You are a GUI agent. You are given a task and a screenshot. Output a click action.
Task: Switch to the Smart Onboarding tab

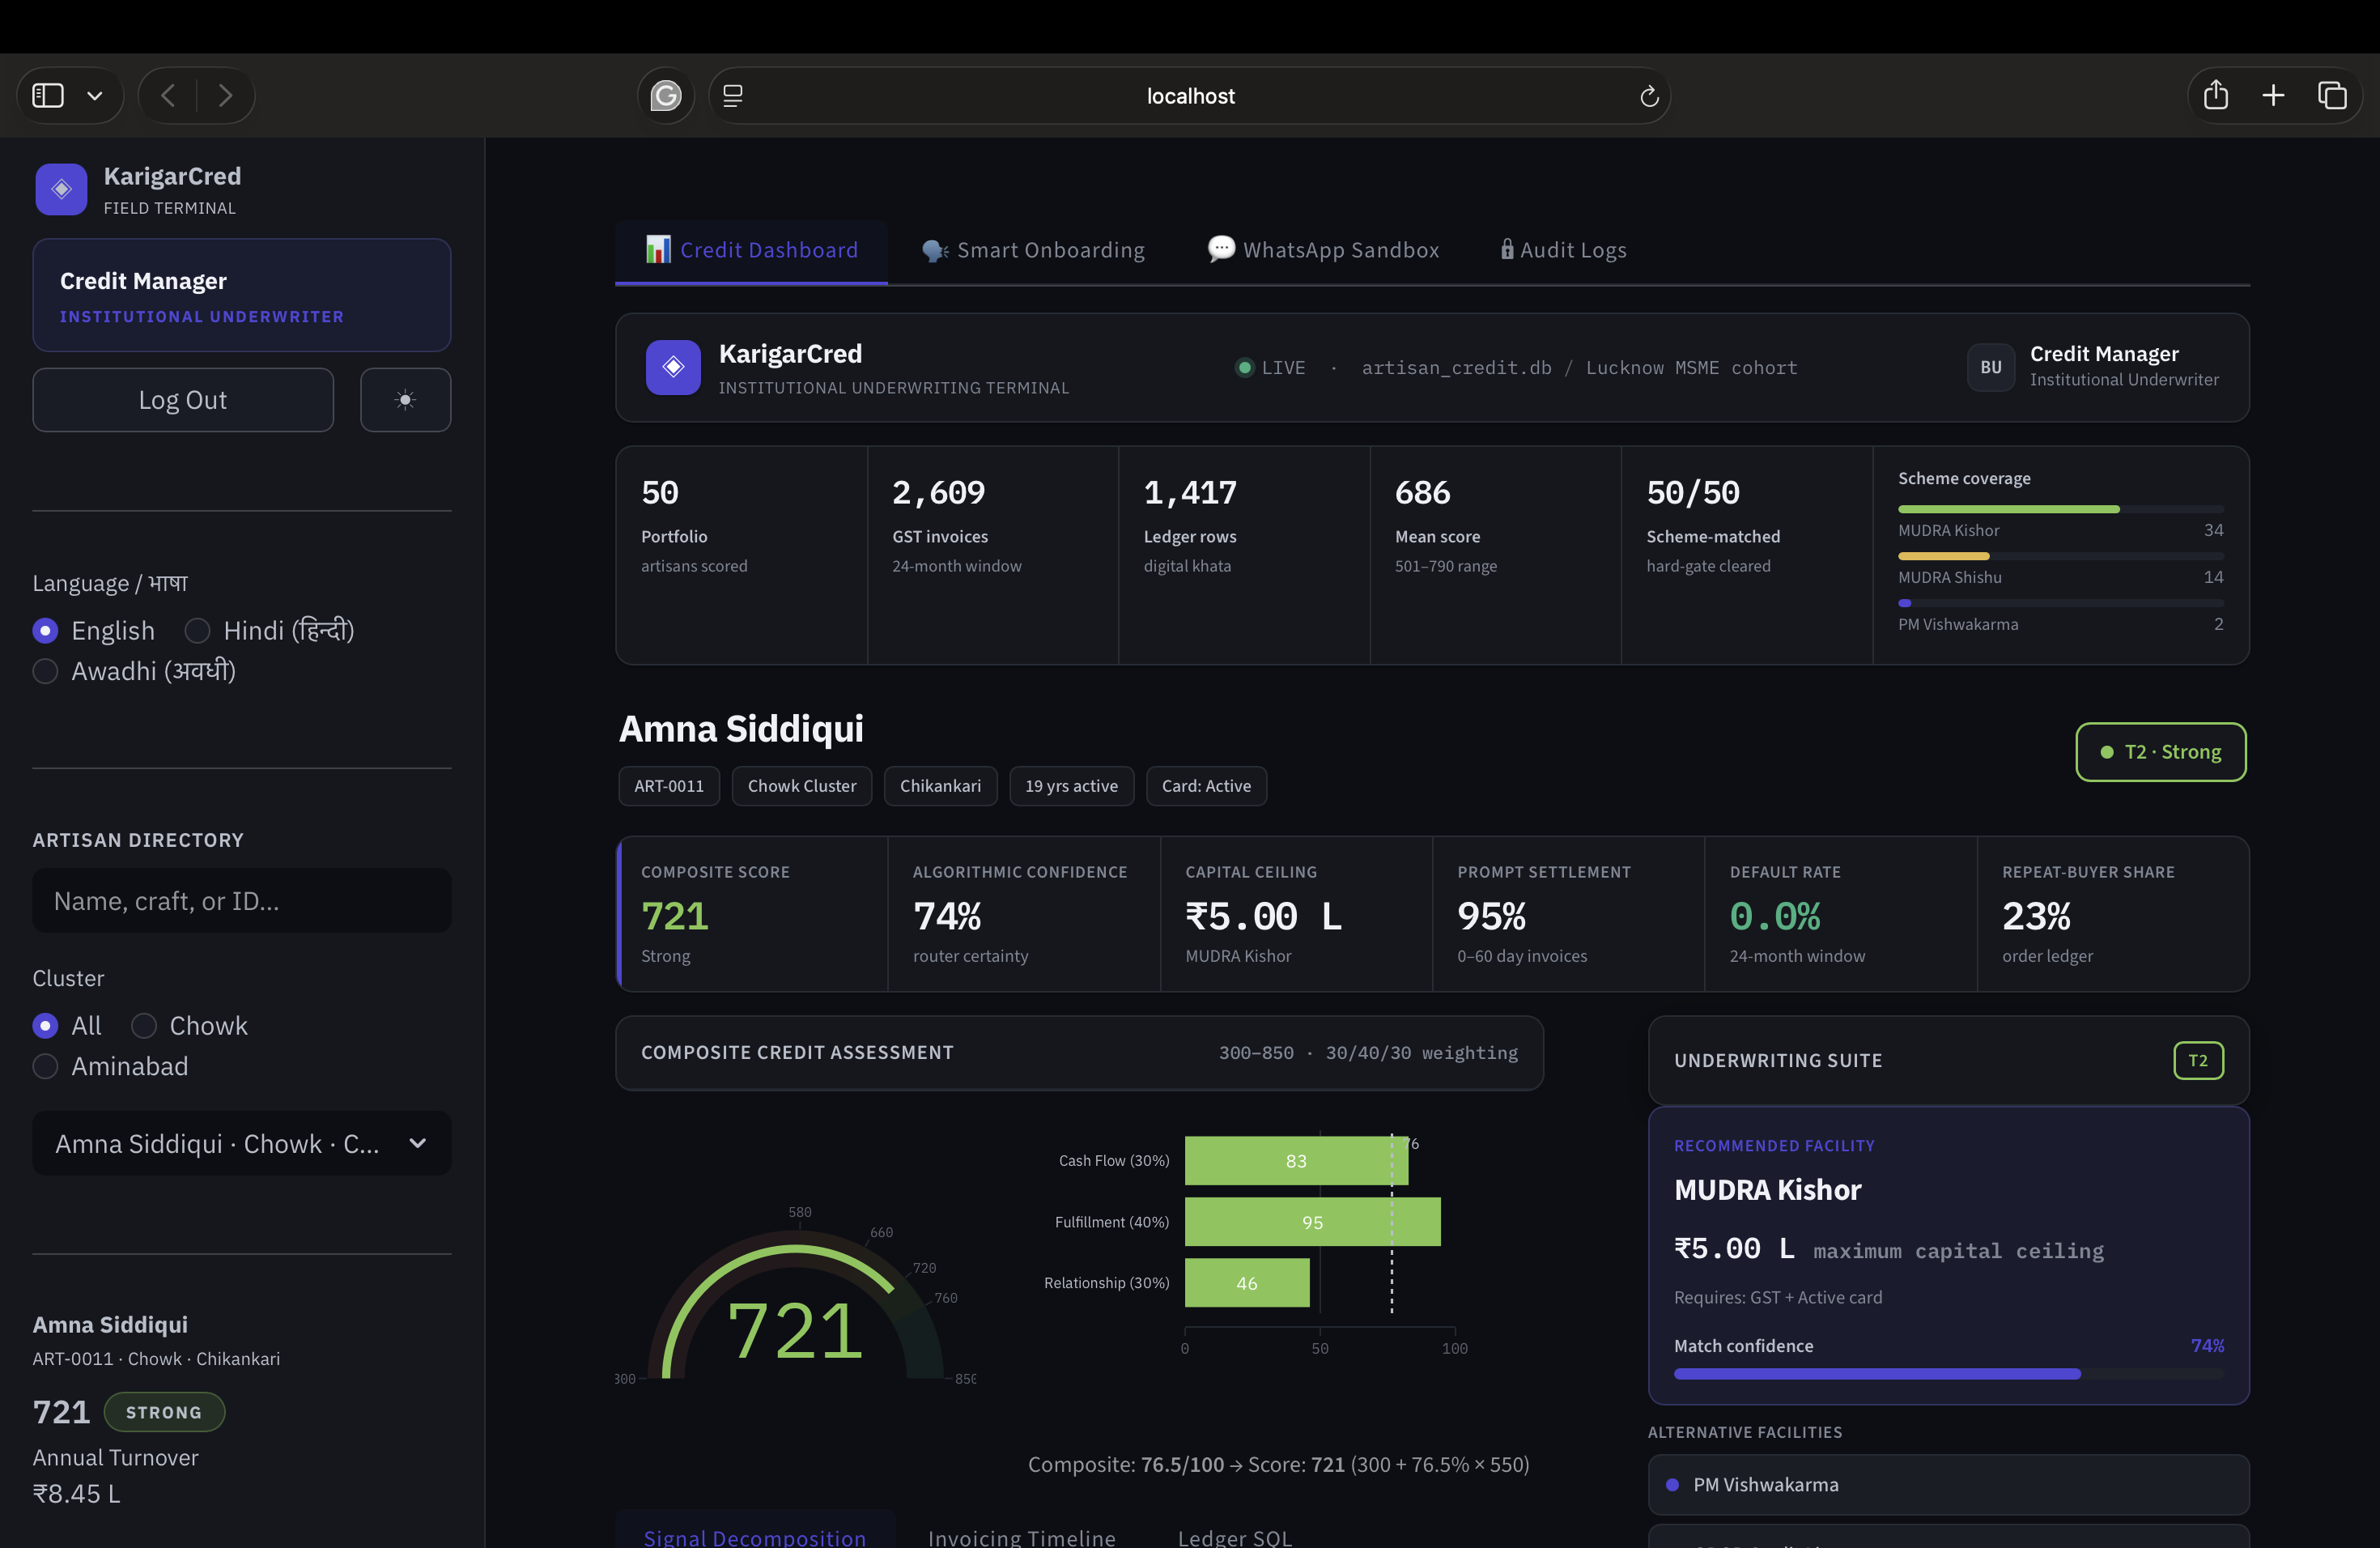point(1033,250)
